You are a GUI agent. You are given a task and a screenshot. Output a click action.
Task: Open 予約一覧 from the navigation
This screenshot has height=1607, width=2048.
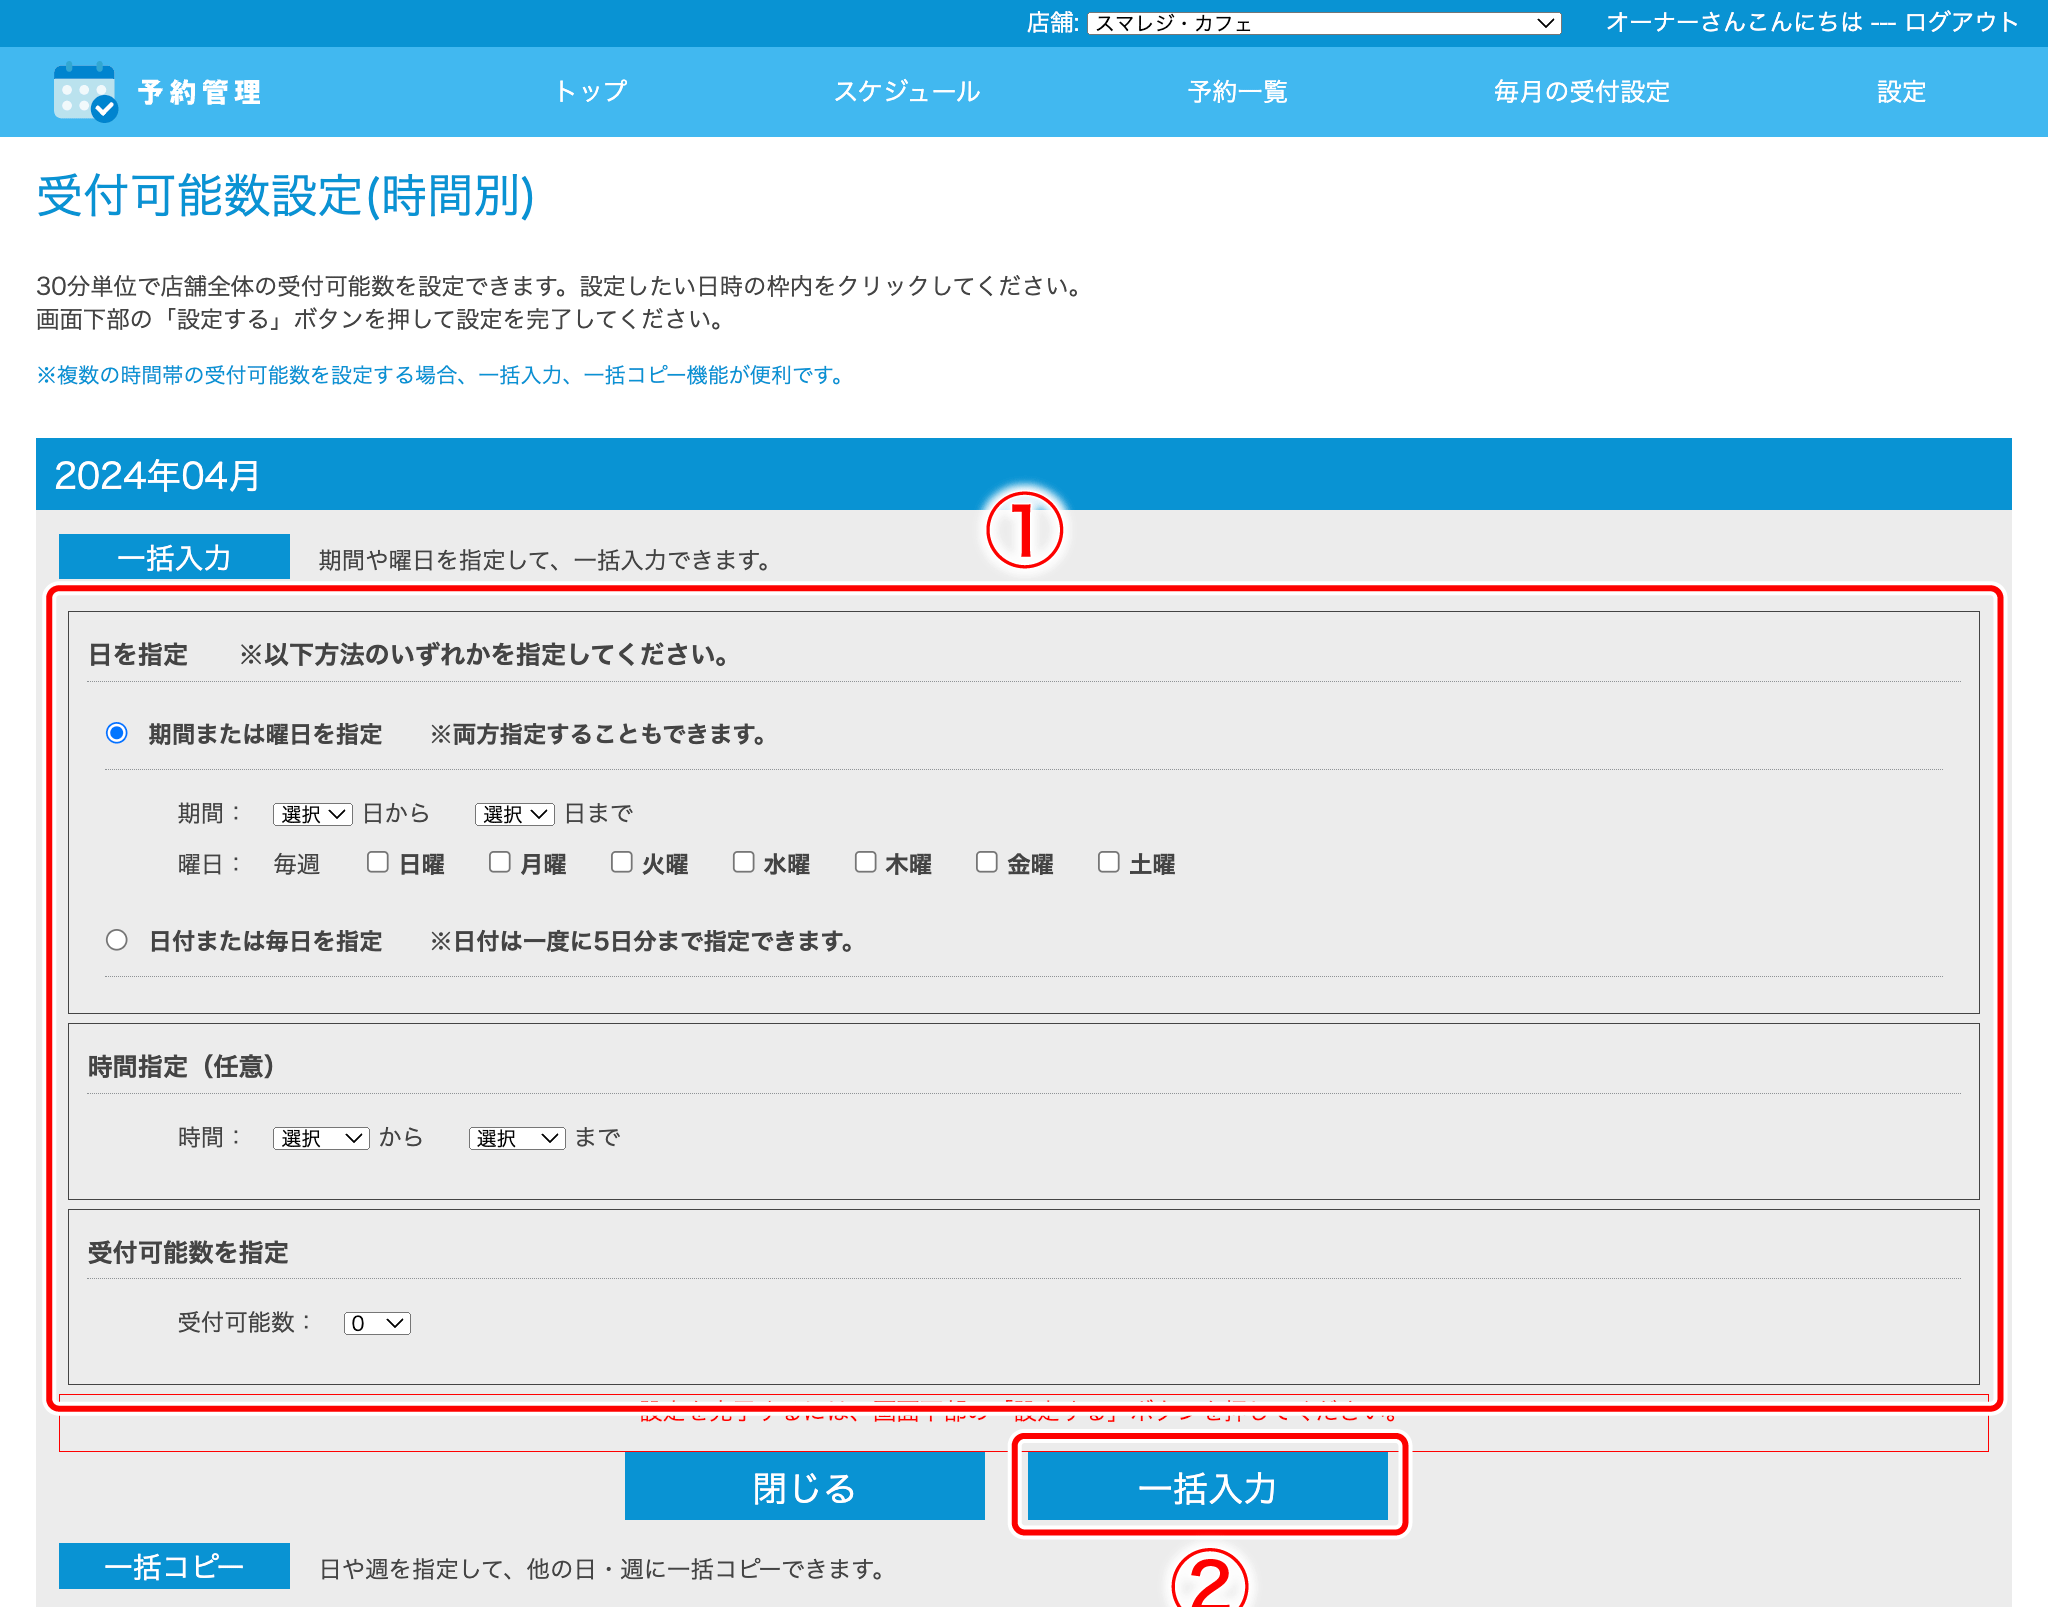1237,92
